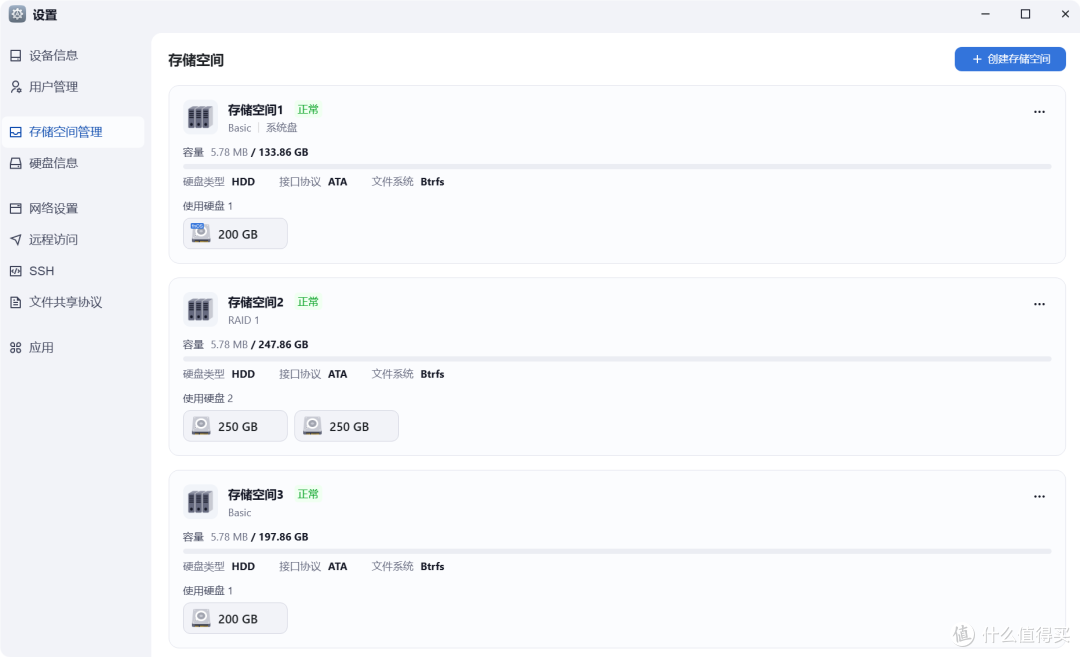
Task: Open the 硬盘信息 menu item
Action: tap(53, 163)
